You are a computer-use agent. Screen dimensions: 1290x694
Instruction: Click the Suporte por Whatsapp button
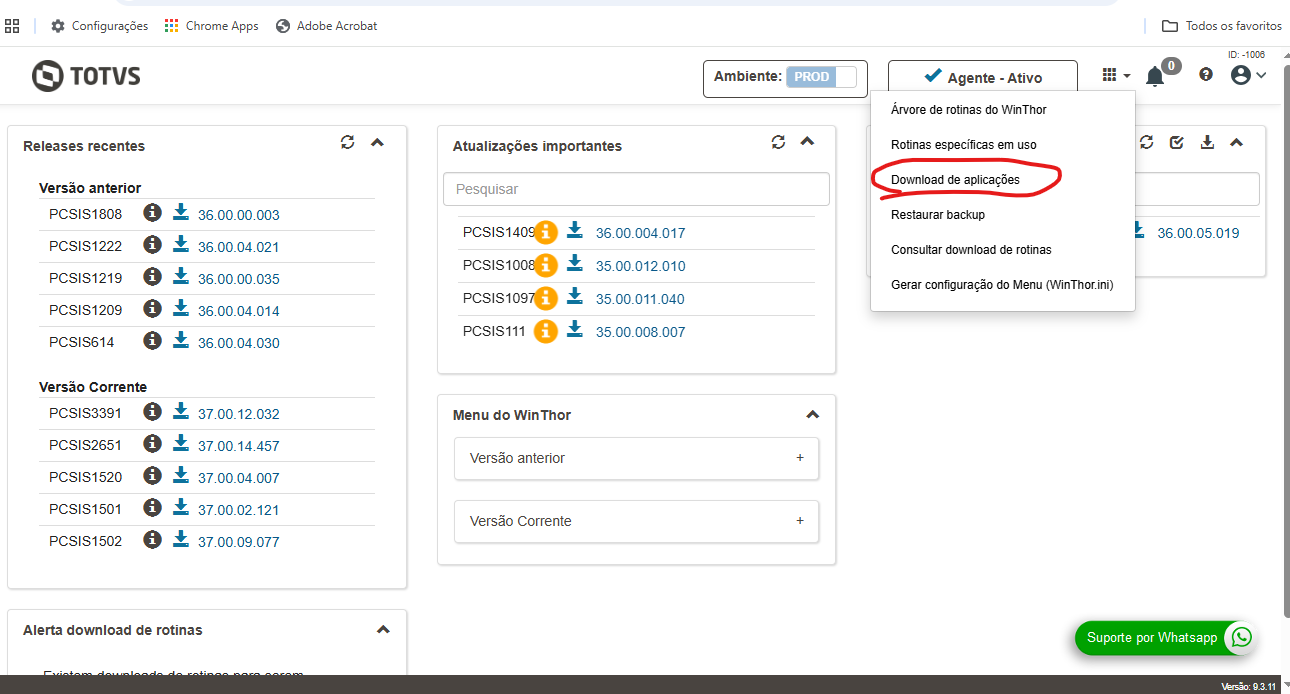click(1165, 638)
